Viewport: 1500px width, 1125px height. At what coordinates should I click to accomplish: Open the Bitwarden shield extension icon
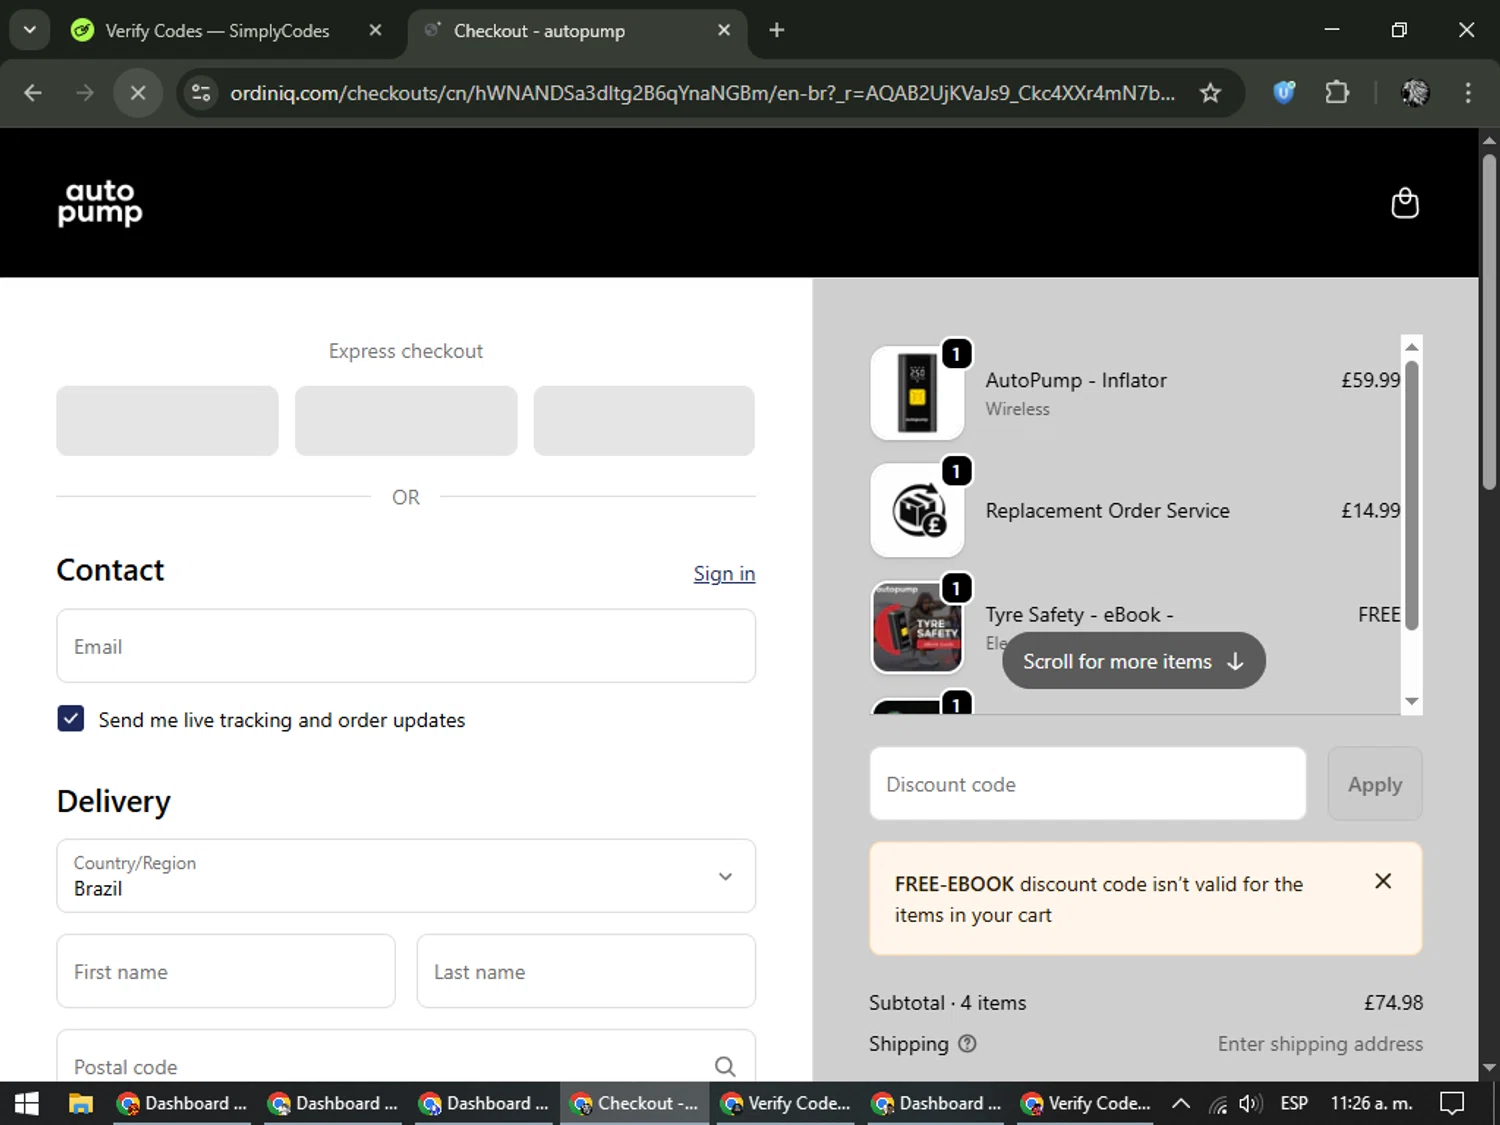pyautogui.click(x=1284, y=93)
